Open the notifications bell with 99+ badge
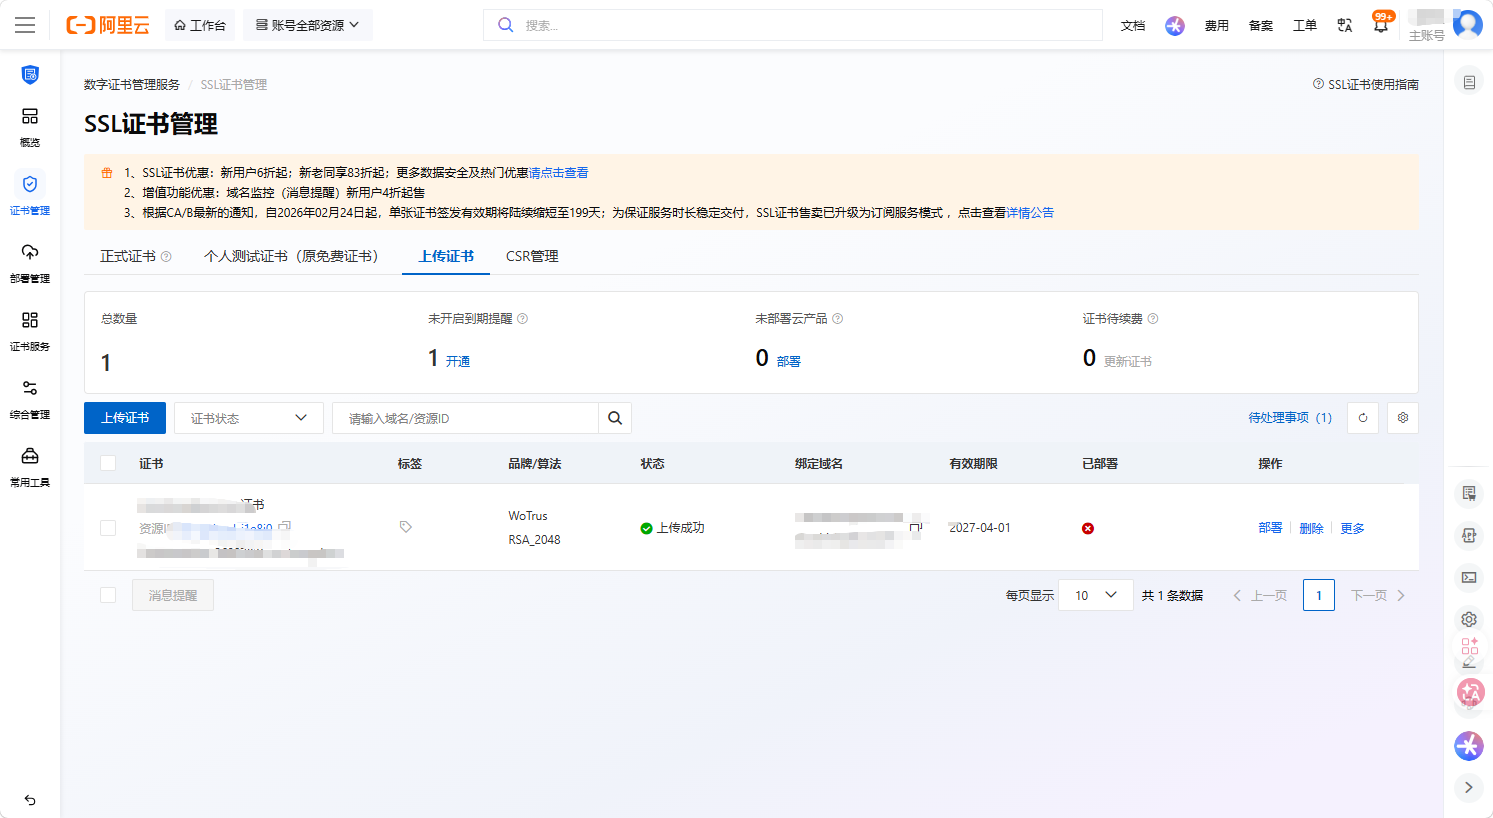 point(1381,24)
